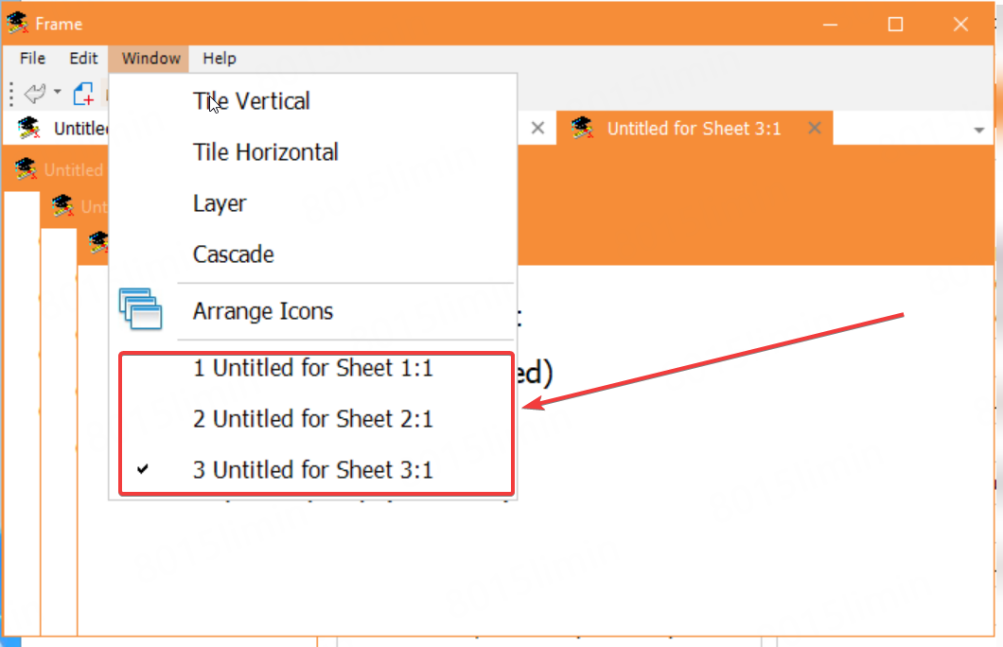1003x647 pixels.
Task: Choose Tile Vertical from Window menu
Action: point(251,101)
